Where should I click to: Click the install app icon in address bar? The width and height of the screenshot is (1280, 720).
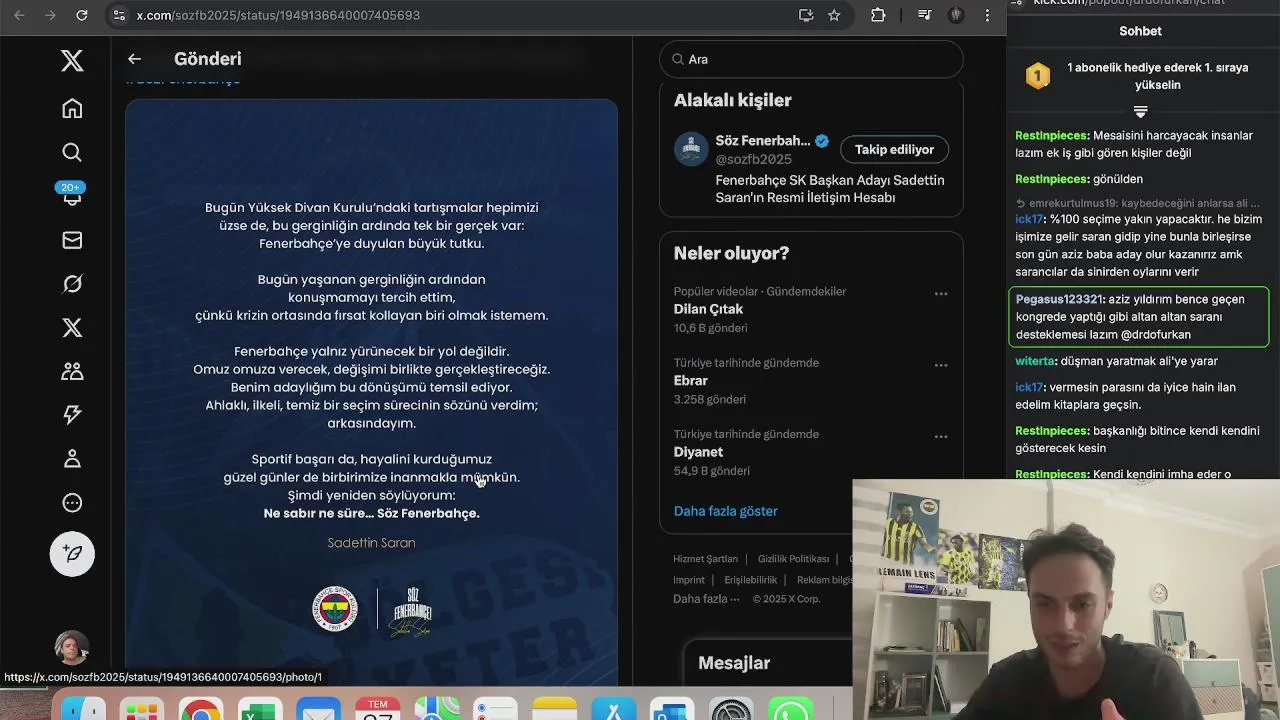coord(806,15)
